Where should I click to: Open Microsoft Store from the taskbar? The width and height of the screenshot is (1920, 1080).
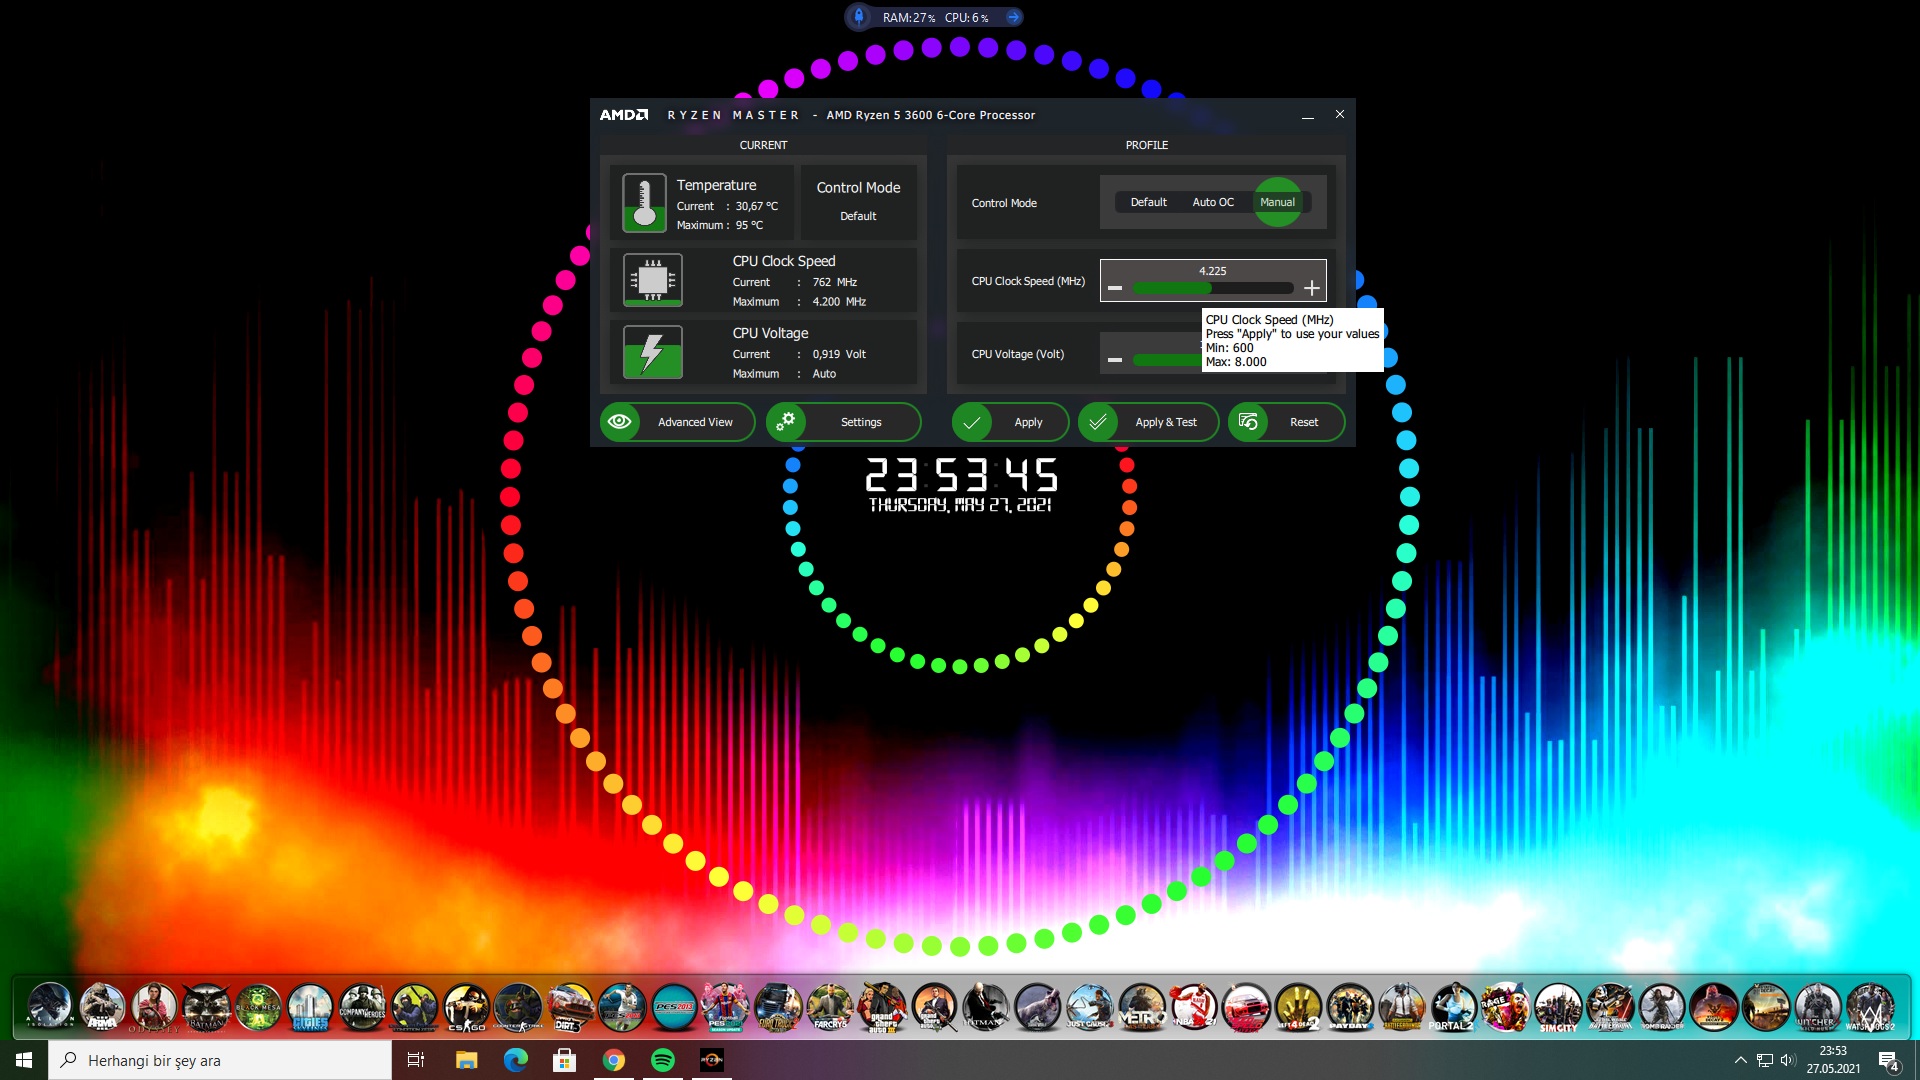pyautogui.click(x=564, y=1060)
